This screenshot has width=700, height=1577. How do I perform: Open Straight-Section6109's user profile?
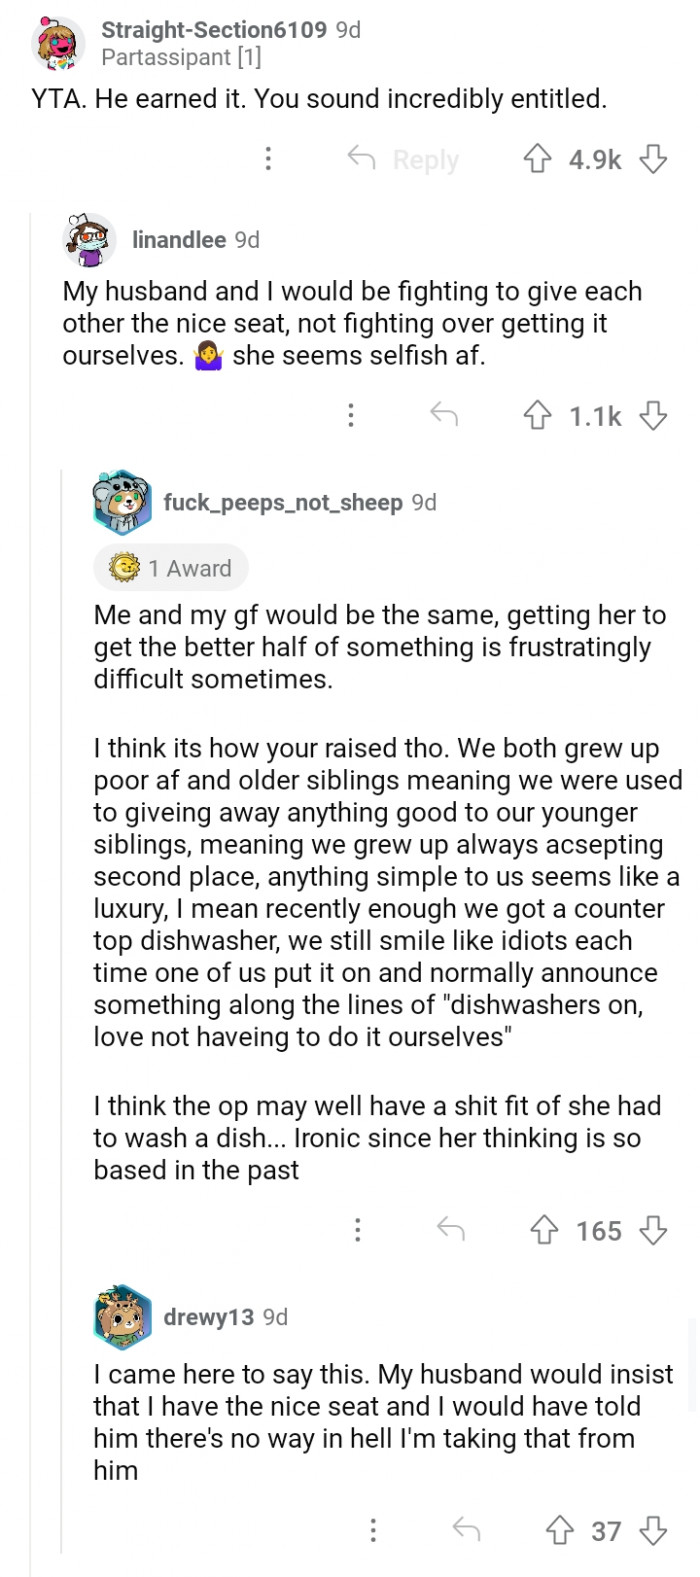click(214, 30)
